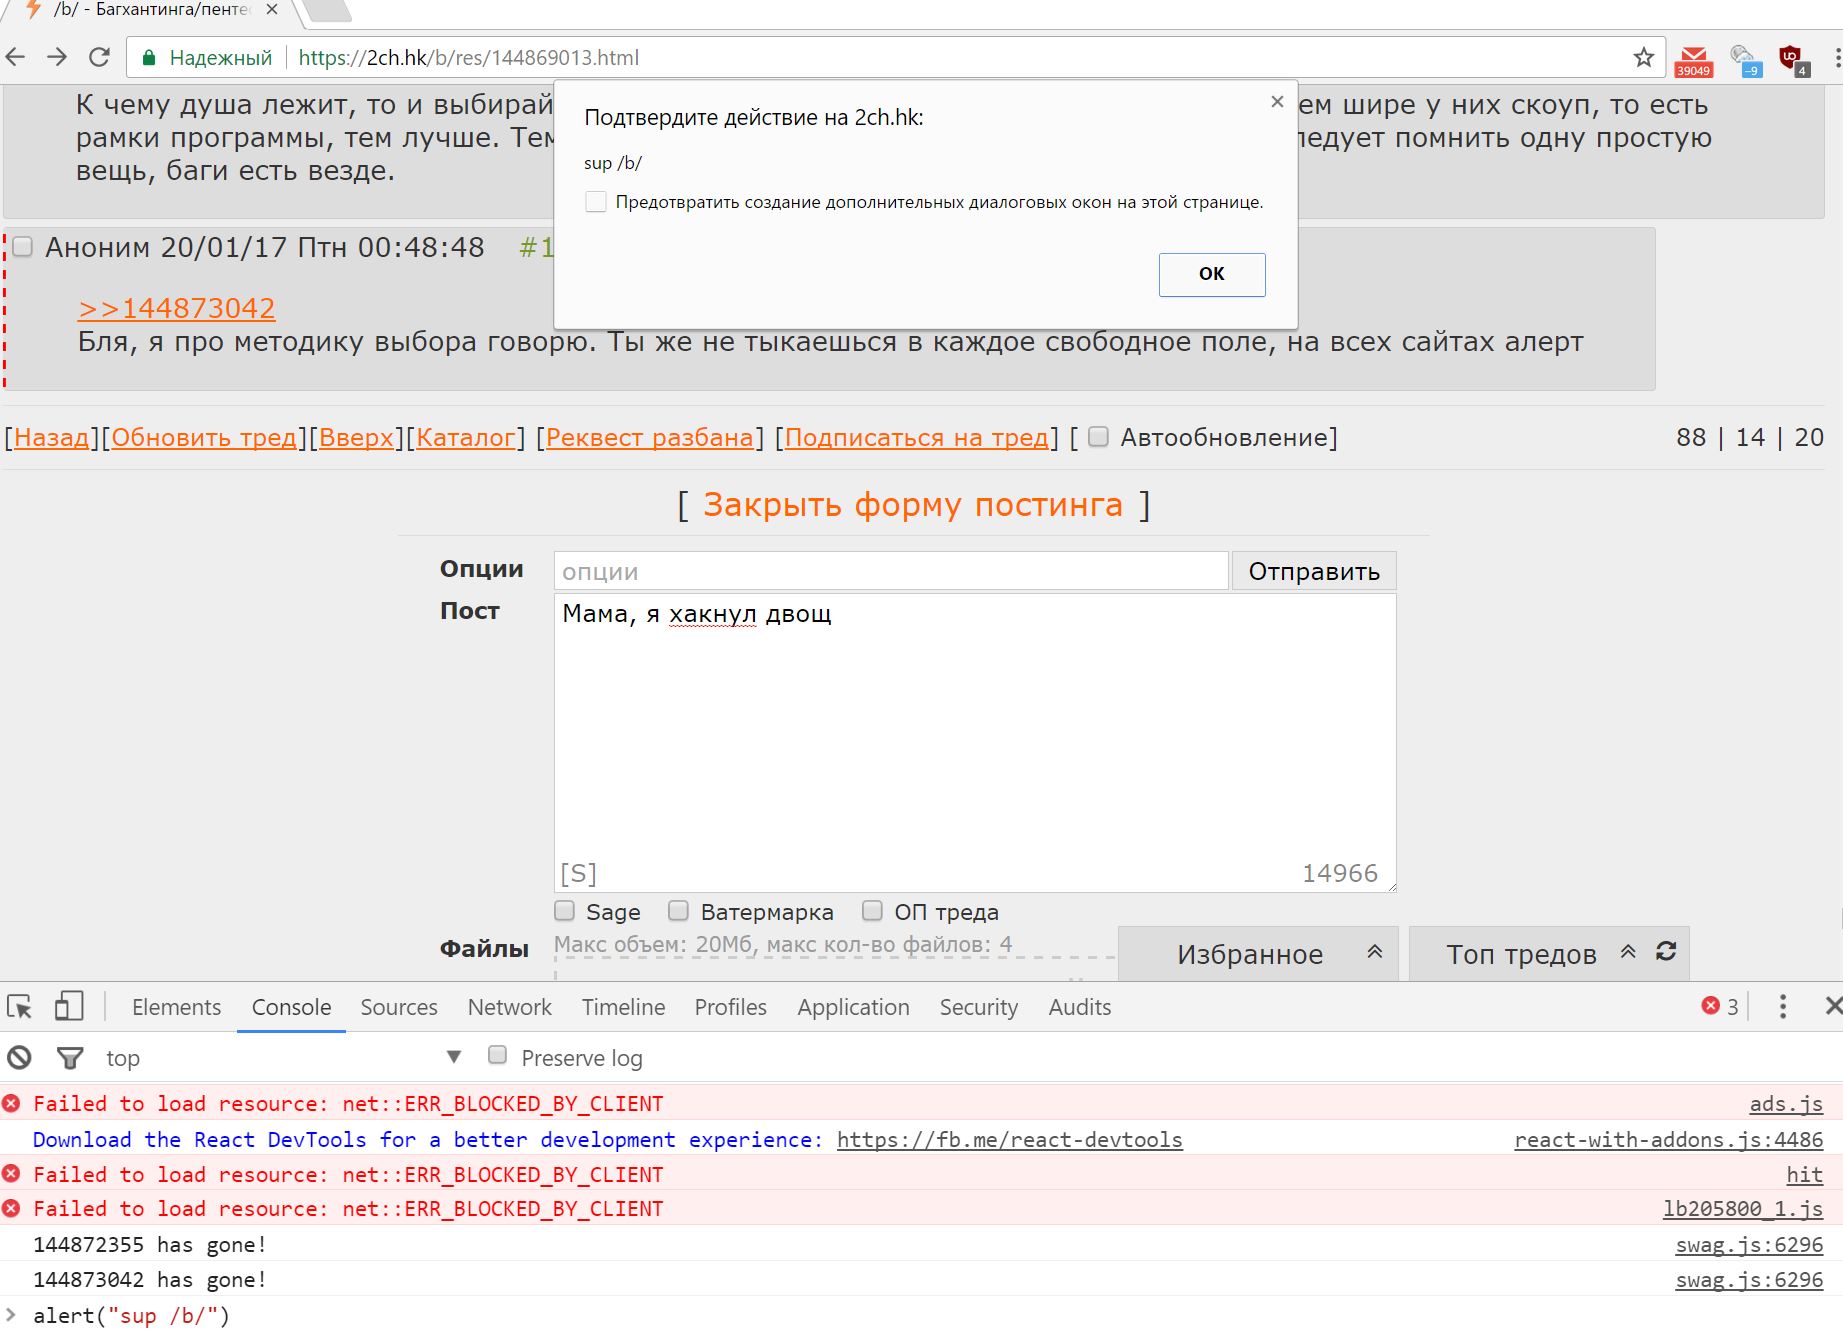
Task: Open the fb.me/react-devtools link in console
Action: pyautogui.click(x=1010, y=1140)
